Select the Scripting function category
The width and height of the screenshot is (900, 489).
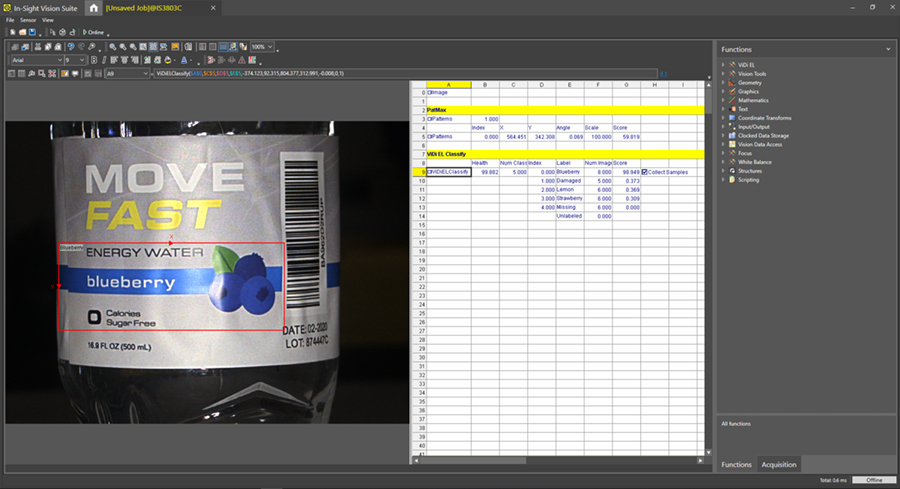tap(750, 180)
